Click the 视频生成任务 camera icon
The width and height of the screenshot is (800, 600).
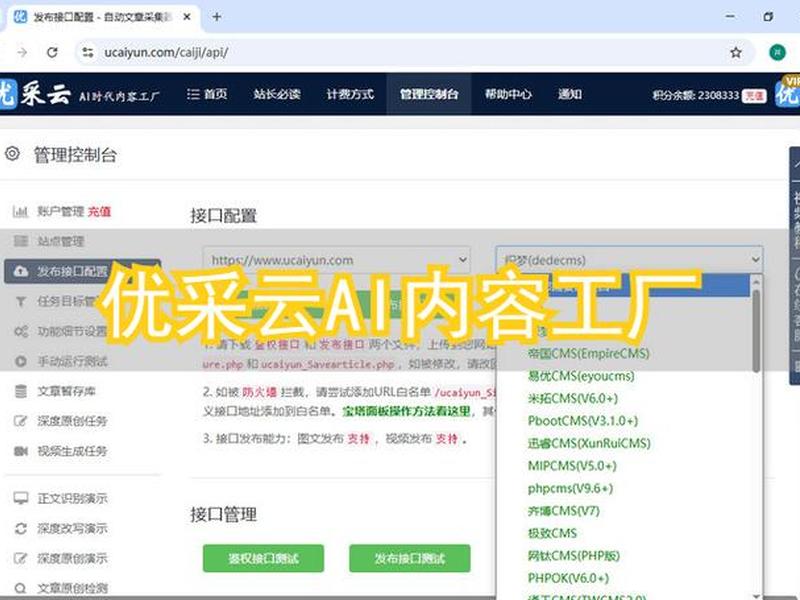click(x=20, y=451)
